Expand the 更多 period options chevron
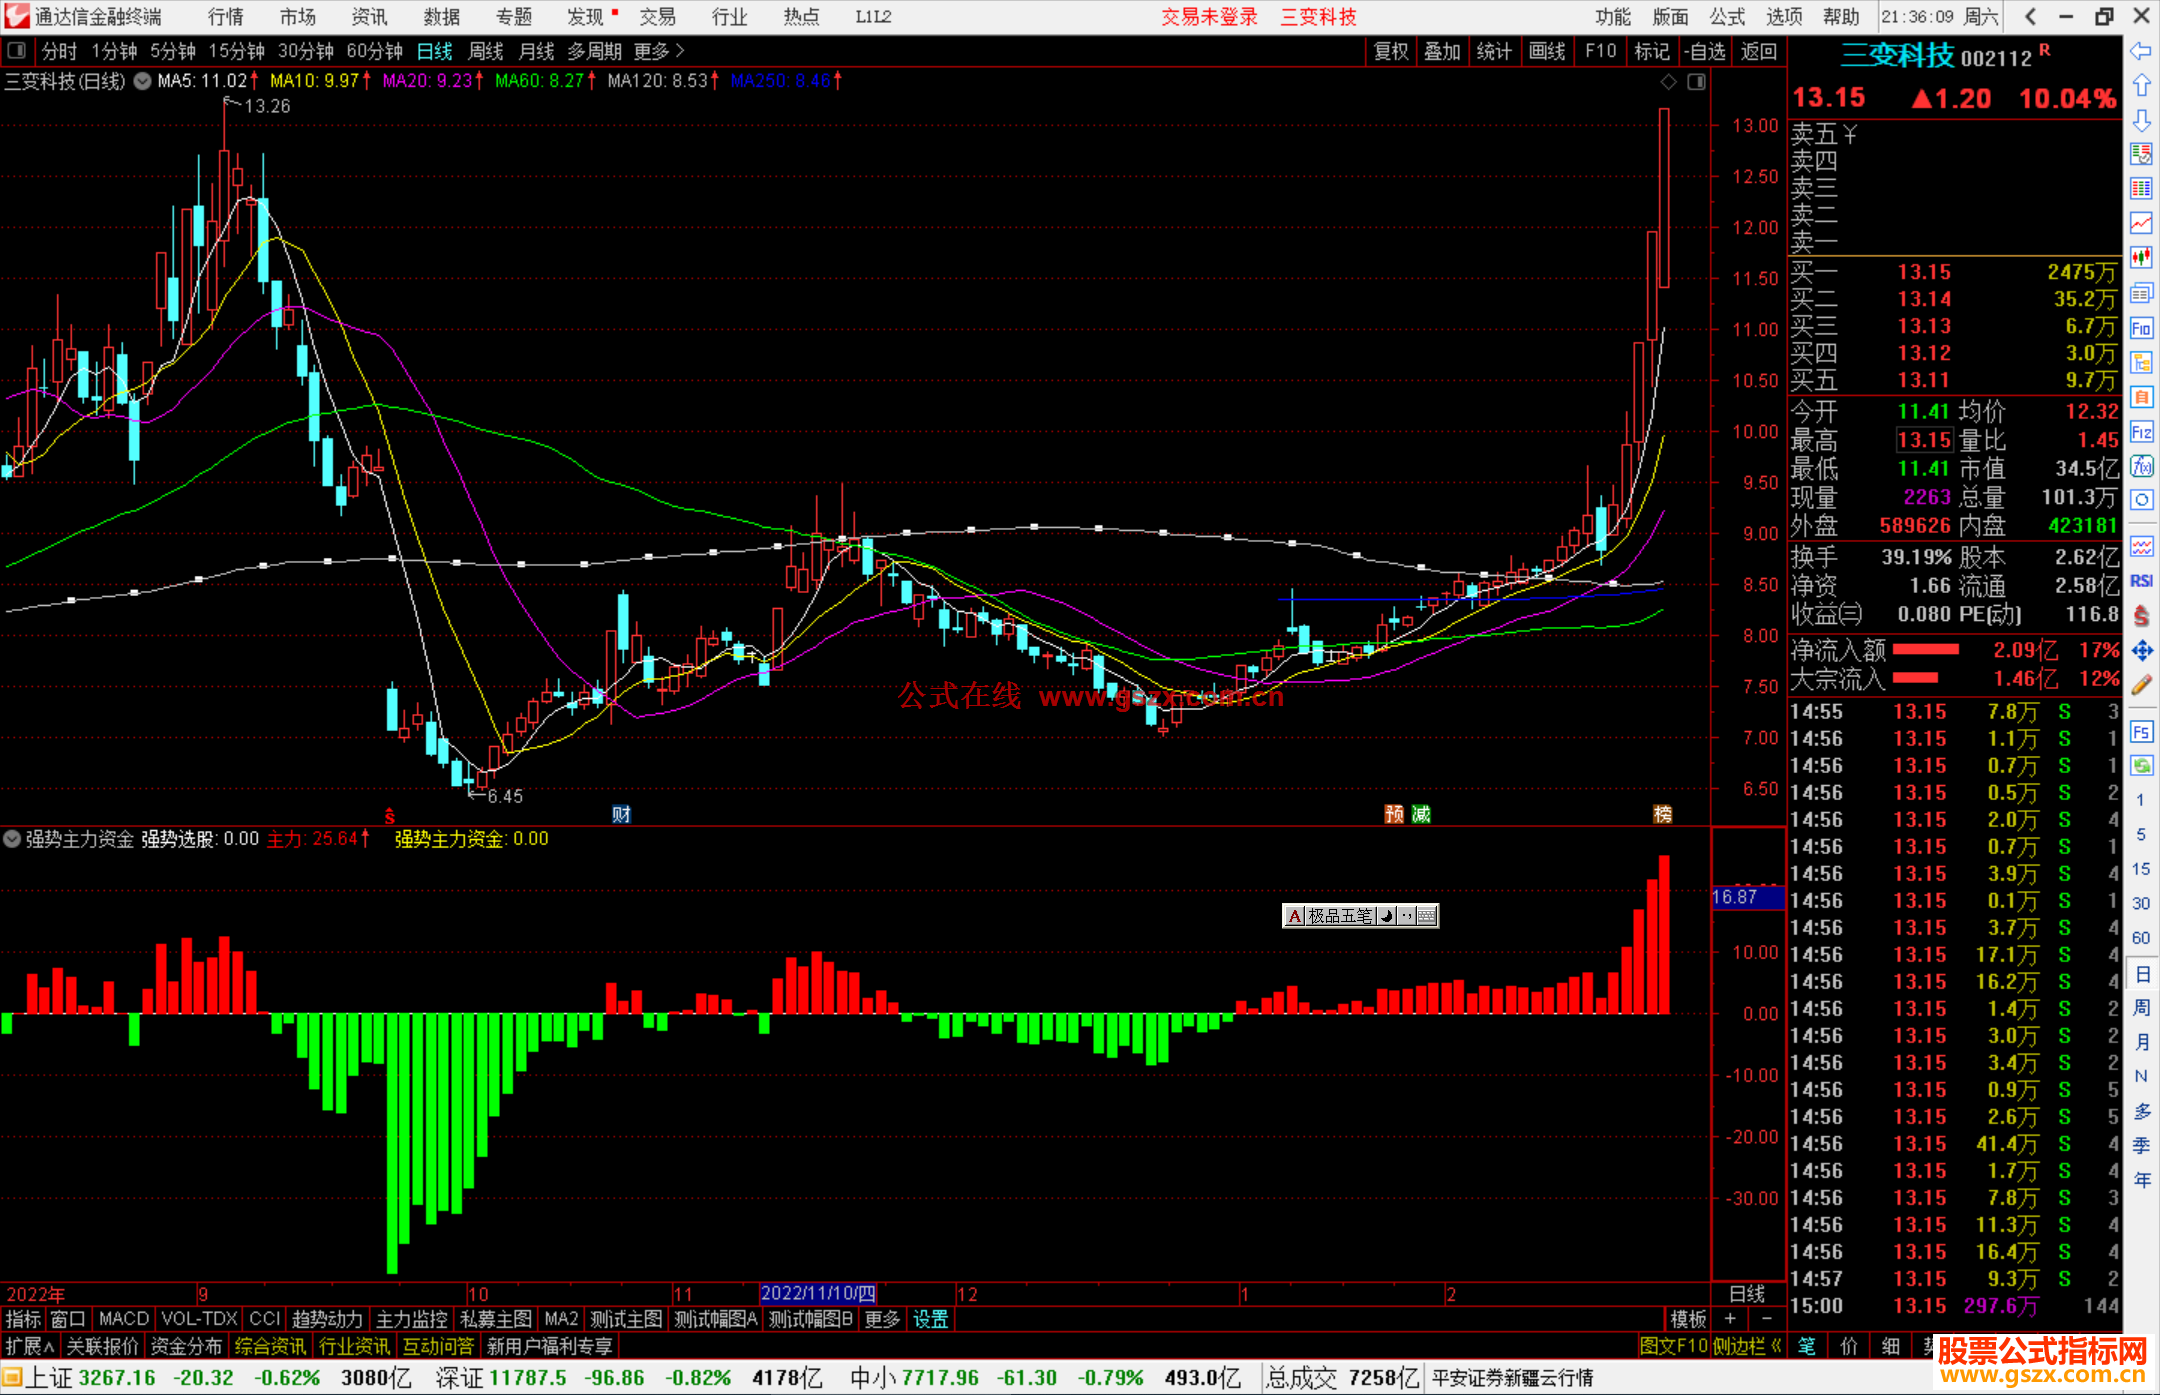The width and height of the screenshot is (2160, 1395). pyautogui.click(x=680, y=50)
